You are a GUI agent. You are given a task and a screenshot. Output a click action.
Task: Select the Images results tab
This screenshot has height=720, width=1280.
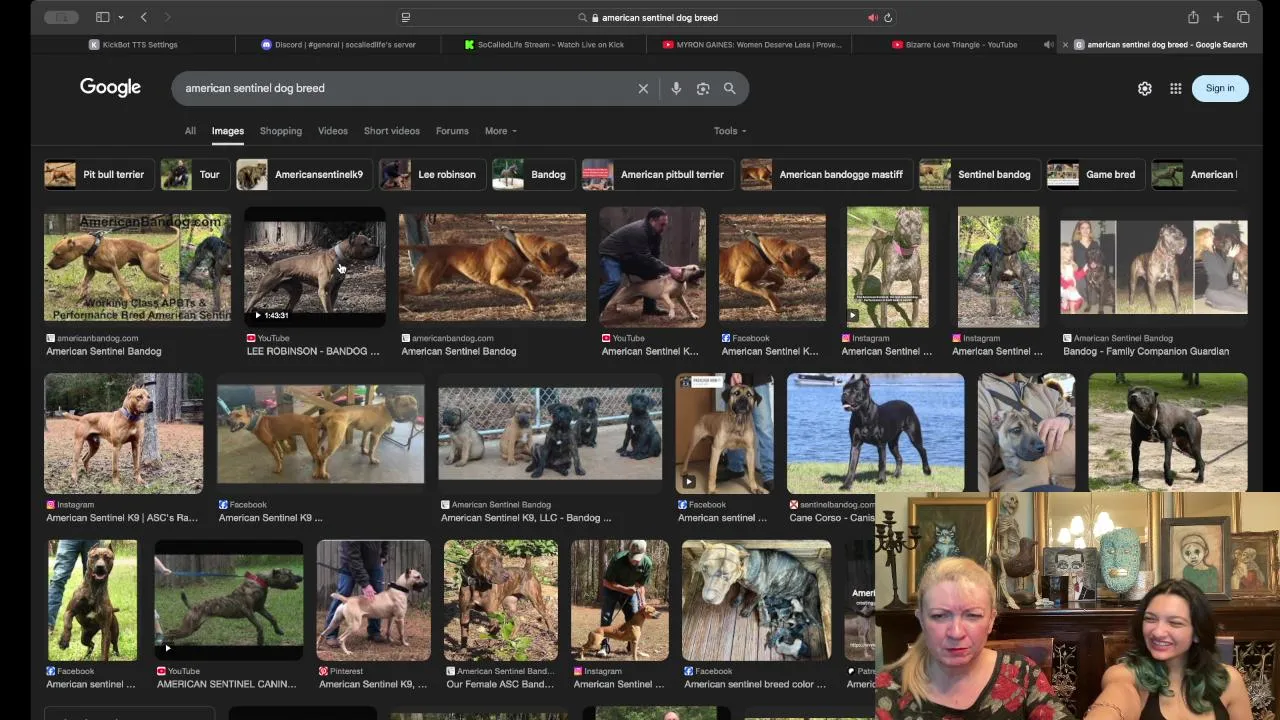(x=227, y=131)
